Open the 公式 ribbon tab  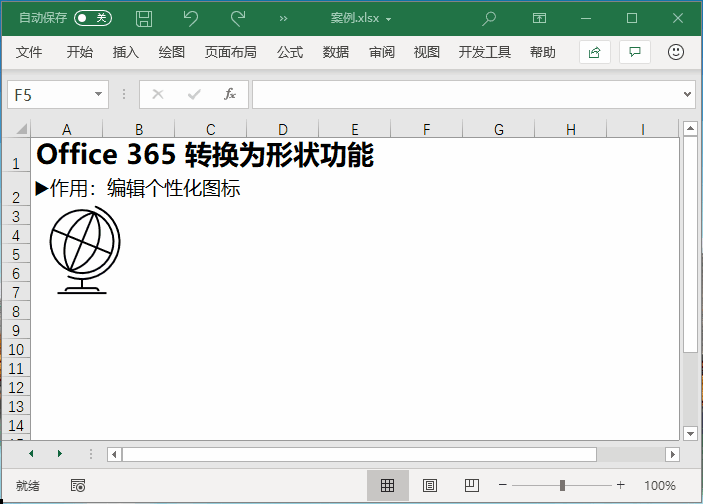[x=290, y=52]
